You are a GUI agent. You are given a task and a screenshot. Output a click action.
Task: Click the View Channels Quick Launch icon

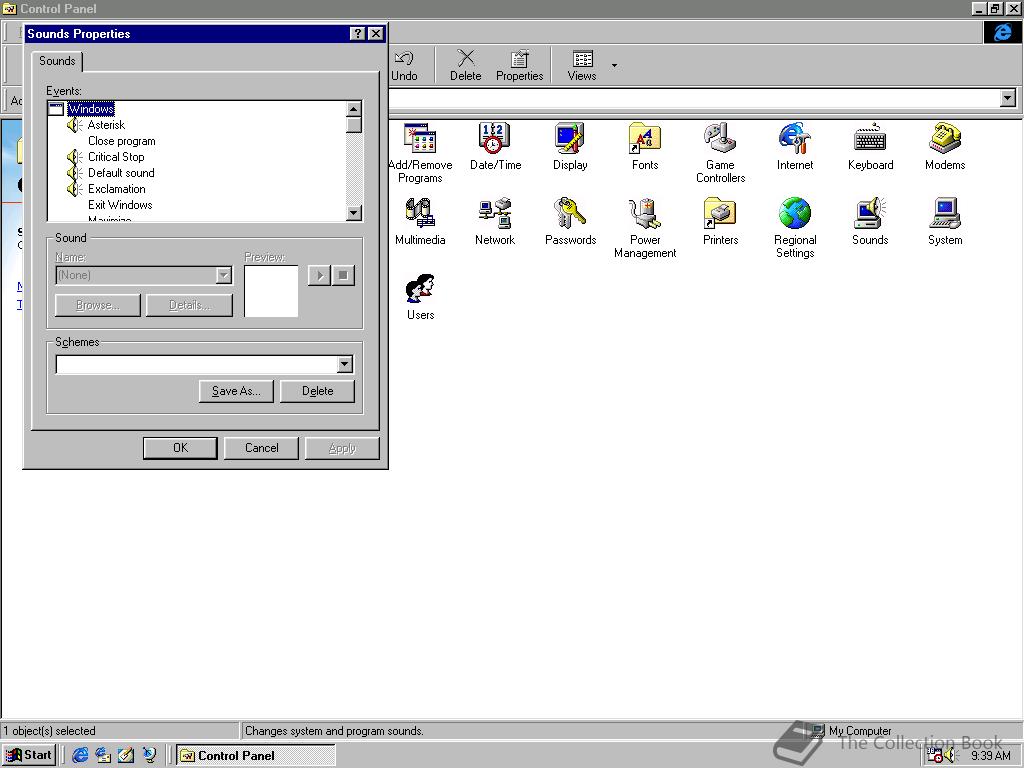point(150,756)
